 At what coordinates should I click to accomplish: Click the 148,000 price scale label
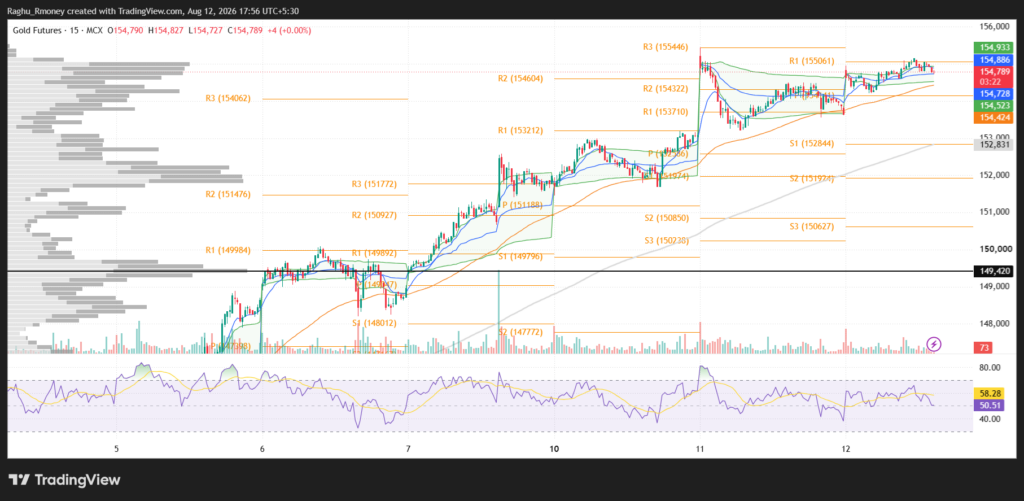pos(996,323)
